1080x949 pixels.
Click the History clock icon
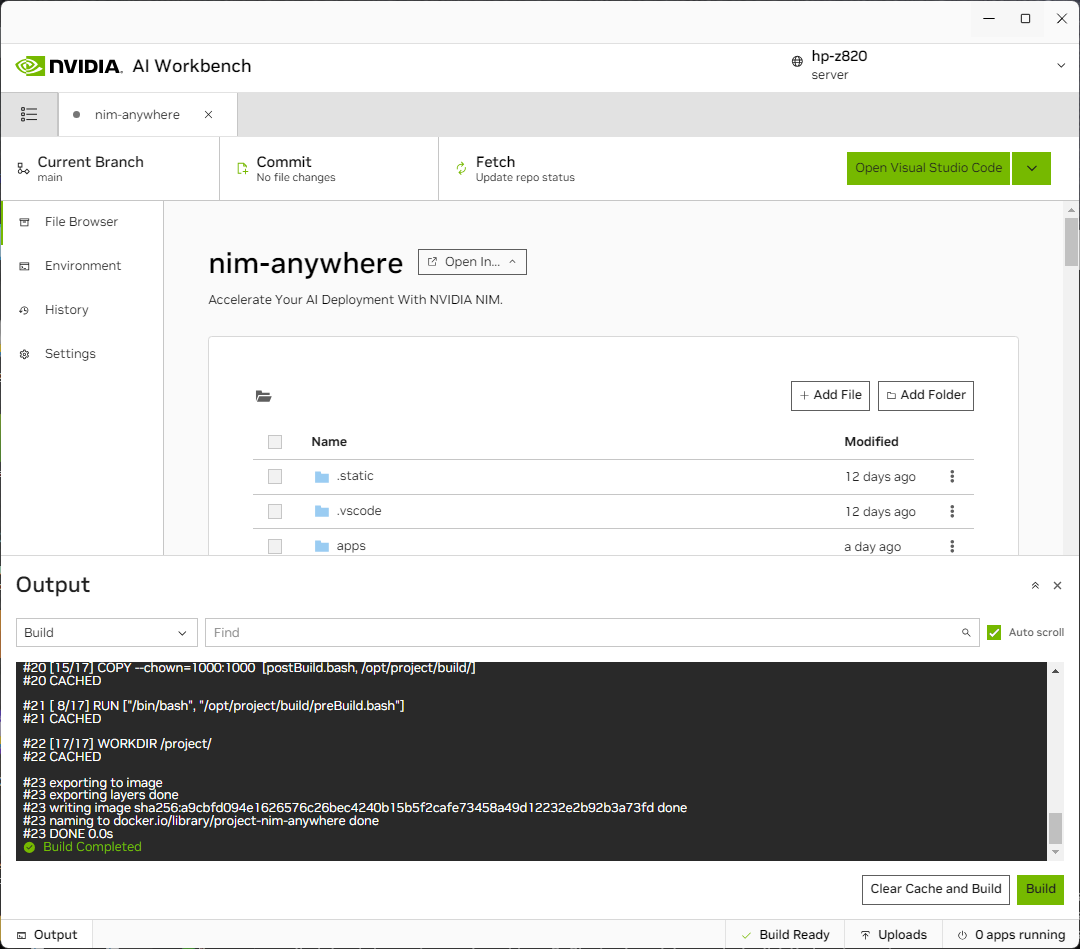(24, 311)
